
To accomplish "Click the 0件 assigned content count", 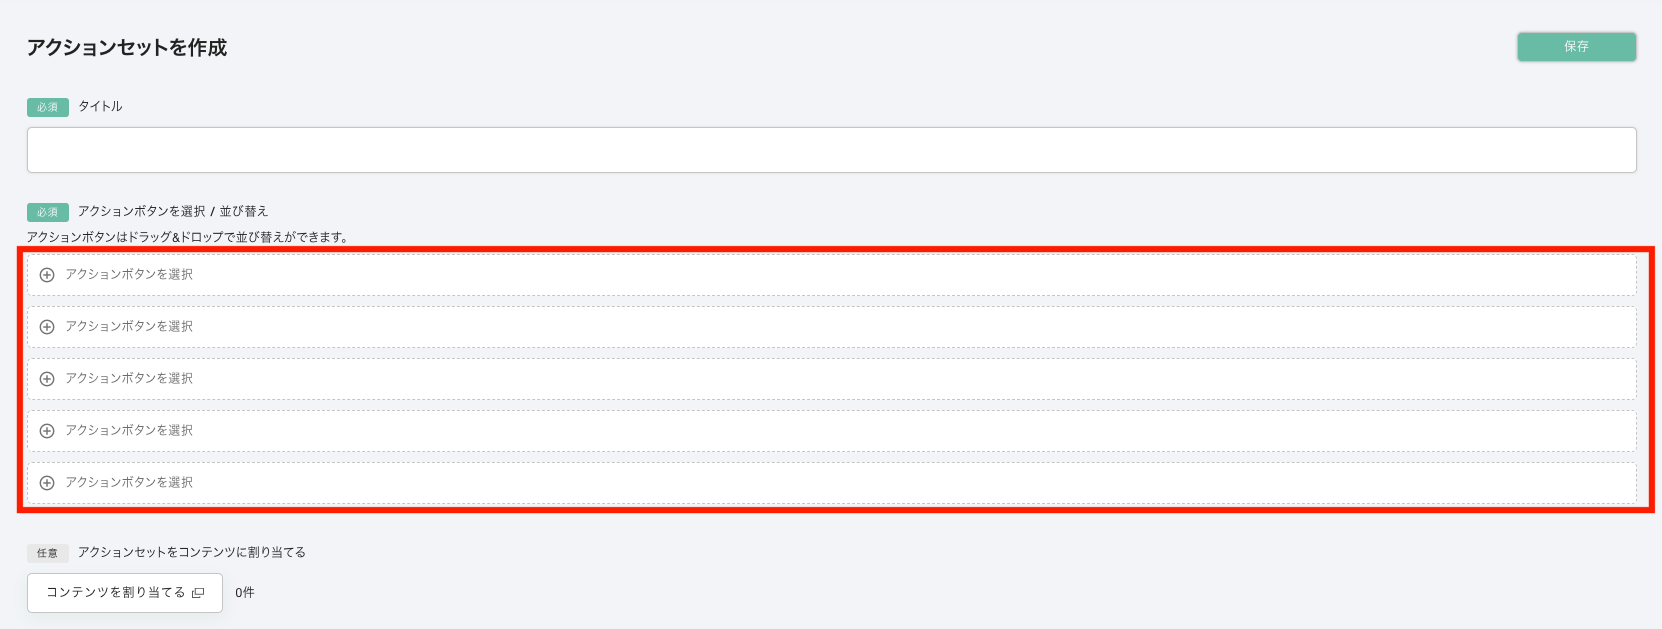I will tap(245, 593).
